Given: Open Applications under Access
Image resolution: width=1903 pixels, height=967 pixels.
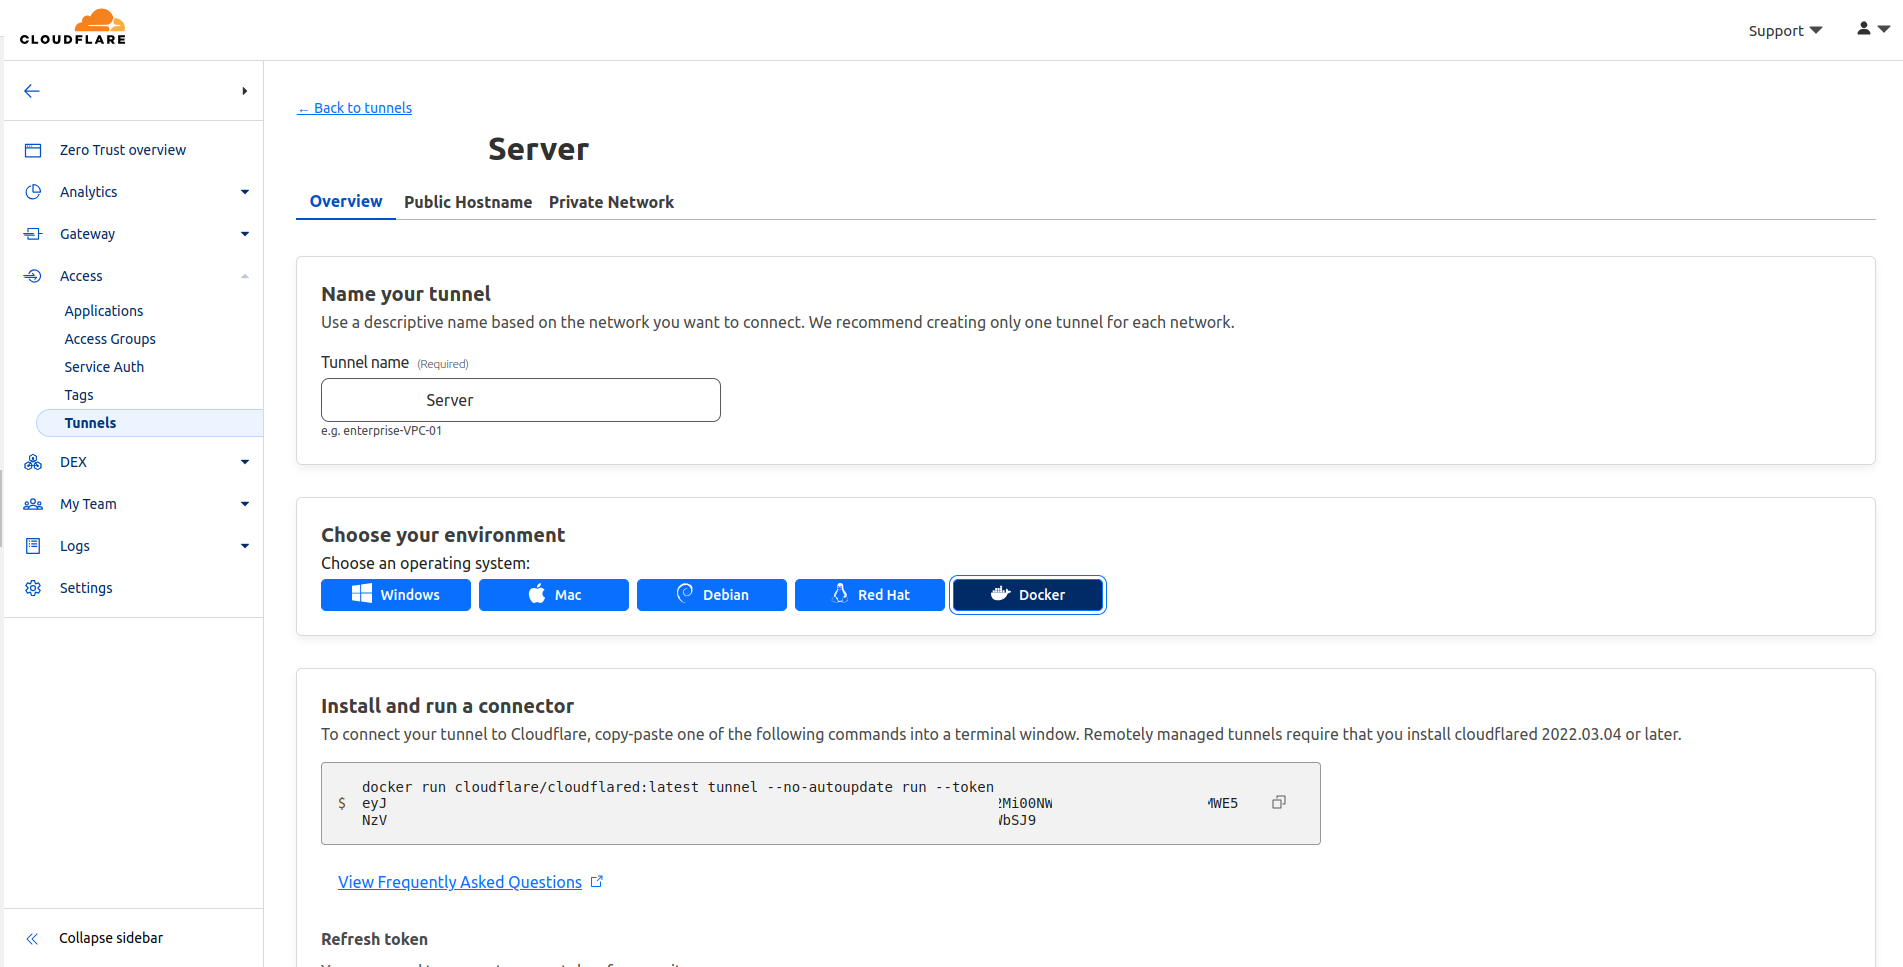Looking at the screenshot, I should [104, 311].
